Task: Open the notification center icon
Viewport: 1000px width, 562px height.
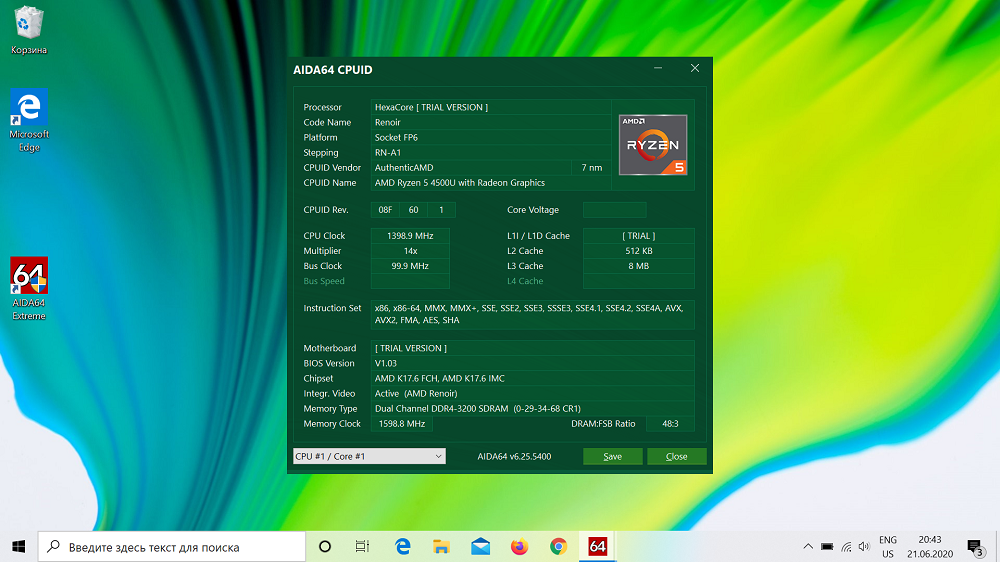Action: pos(974,547)
